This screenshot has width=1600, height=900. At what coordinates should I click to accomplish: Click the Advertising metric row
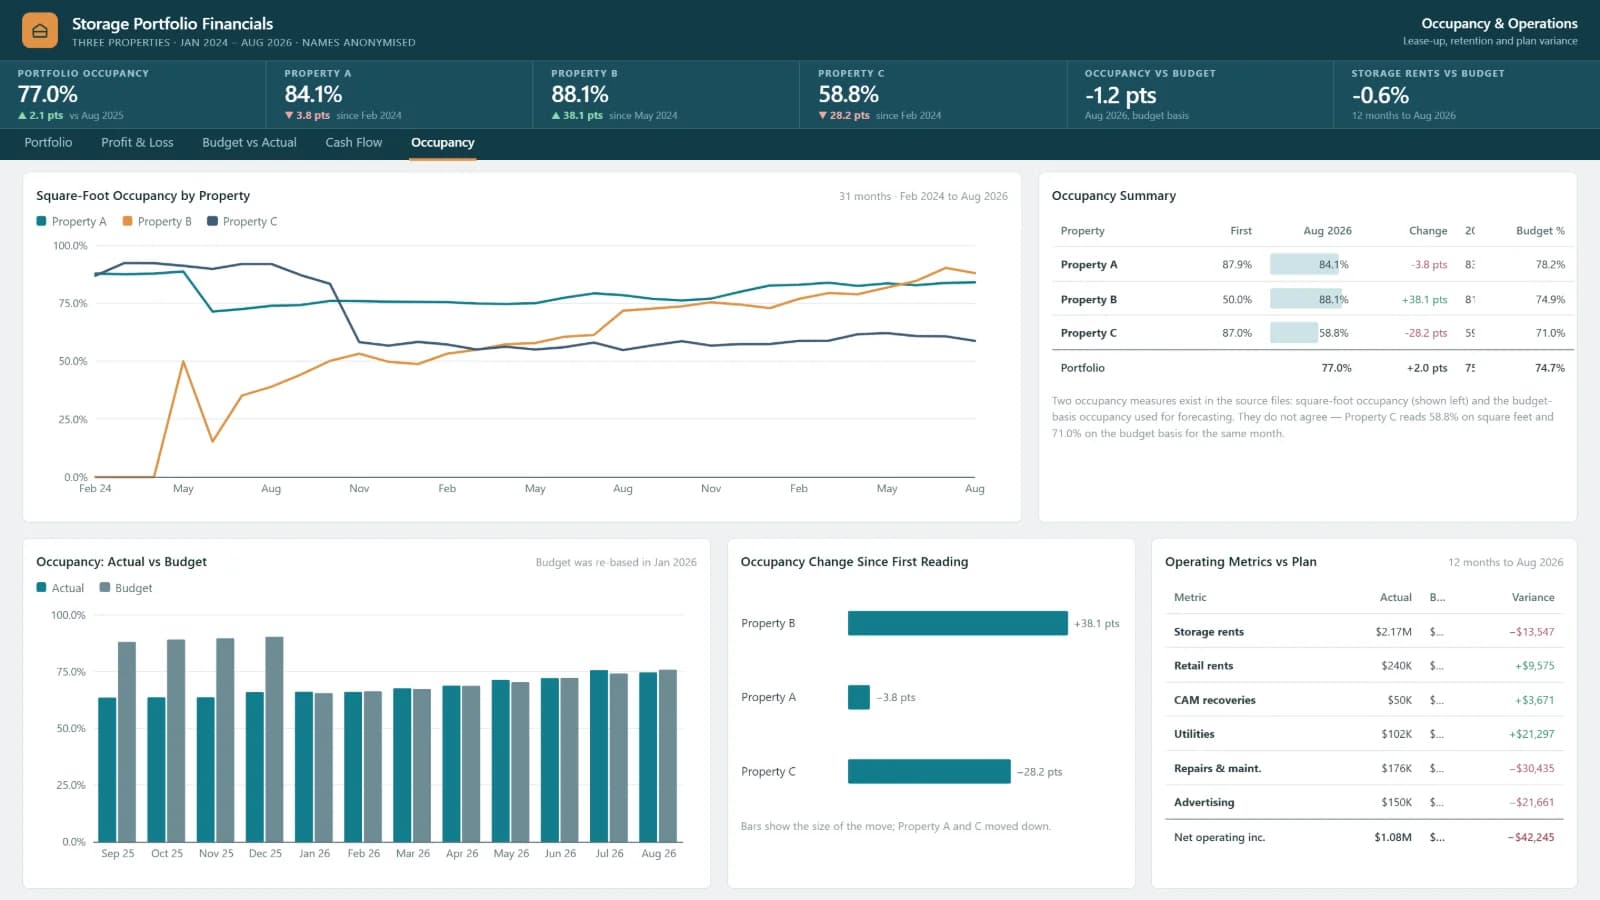(1364, 802)
